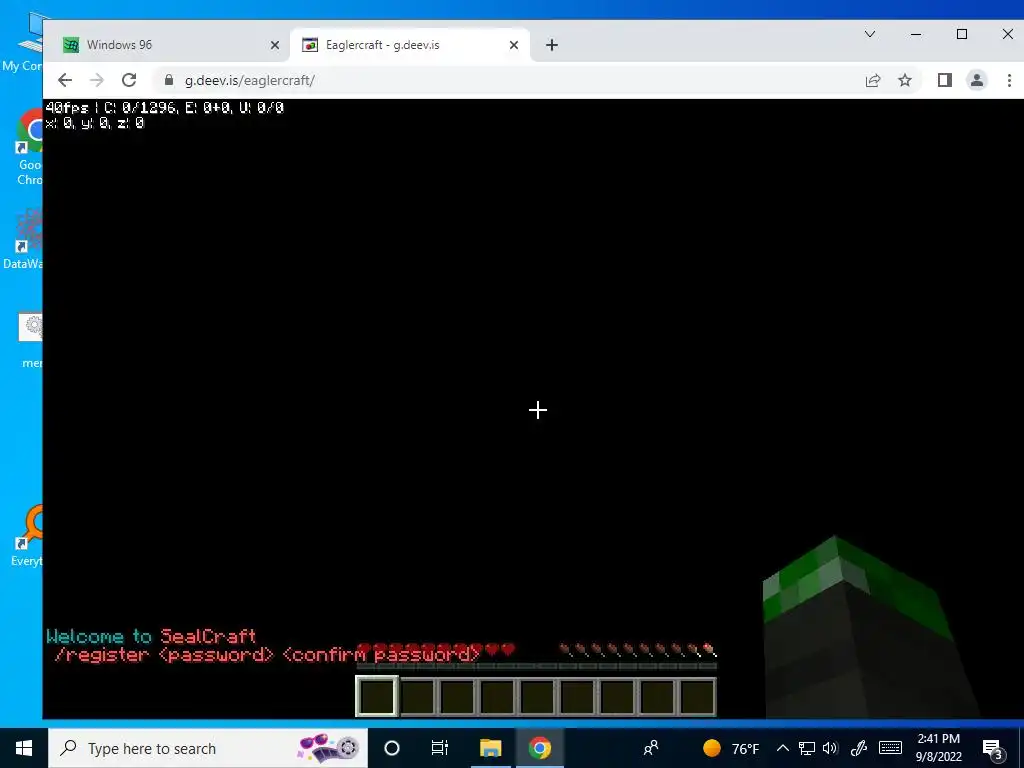Open Windows Ink pen tray icon
Image resolution: width=1024 pixels, height=768 pixels.
point(859,748)
